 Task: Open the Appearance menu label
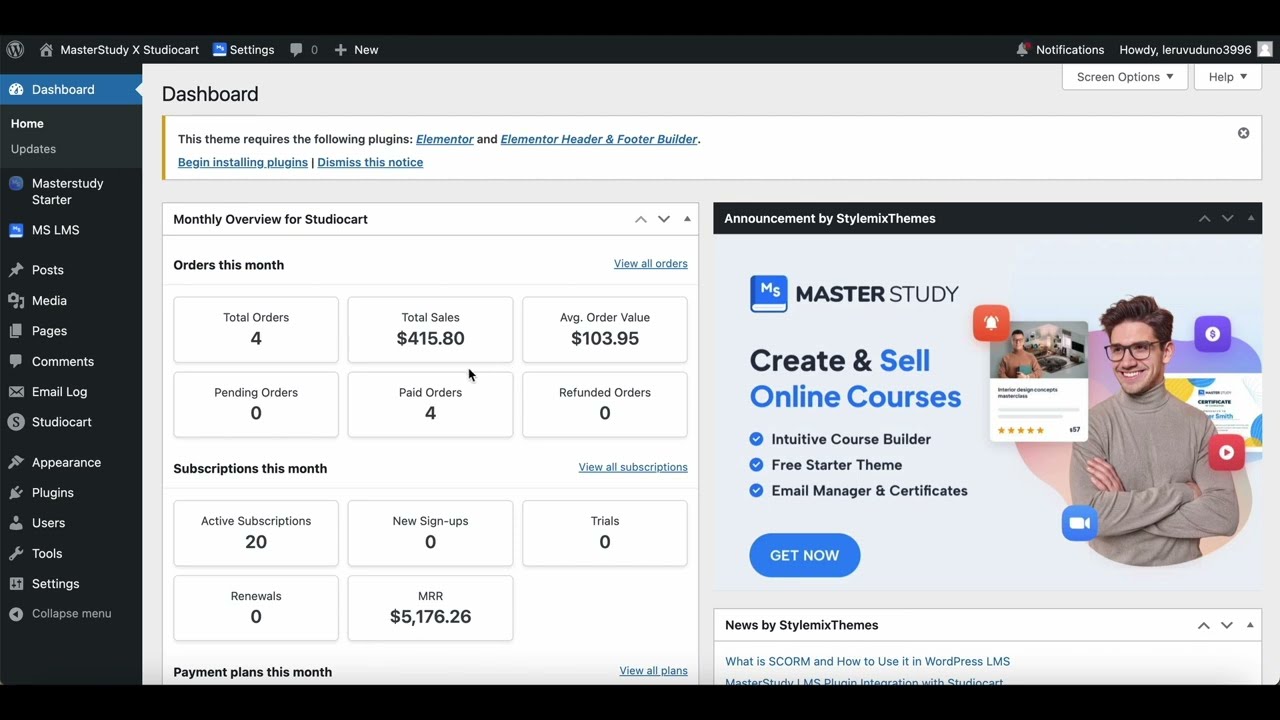click(66, 462)
